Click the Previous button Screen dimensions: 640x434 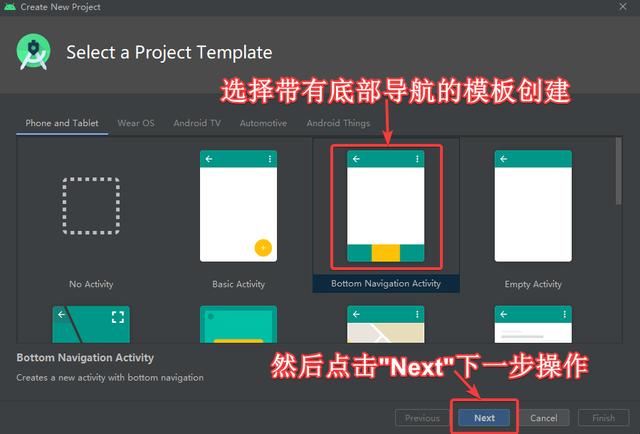pyautogui.click(x=422, y=418)
